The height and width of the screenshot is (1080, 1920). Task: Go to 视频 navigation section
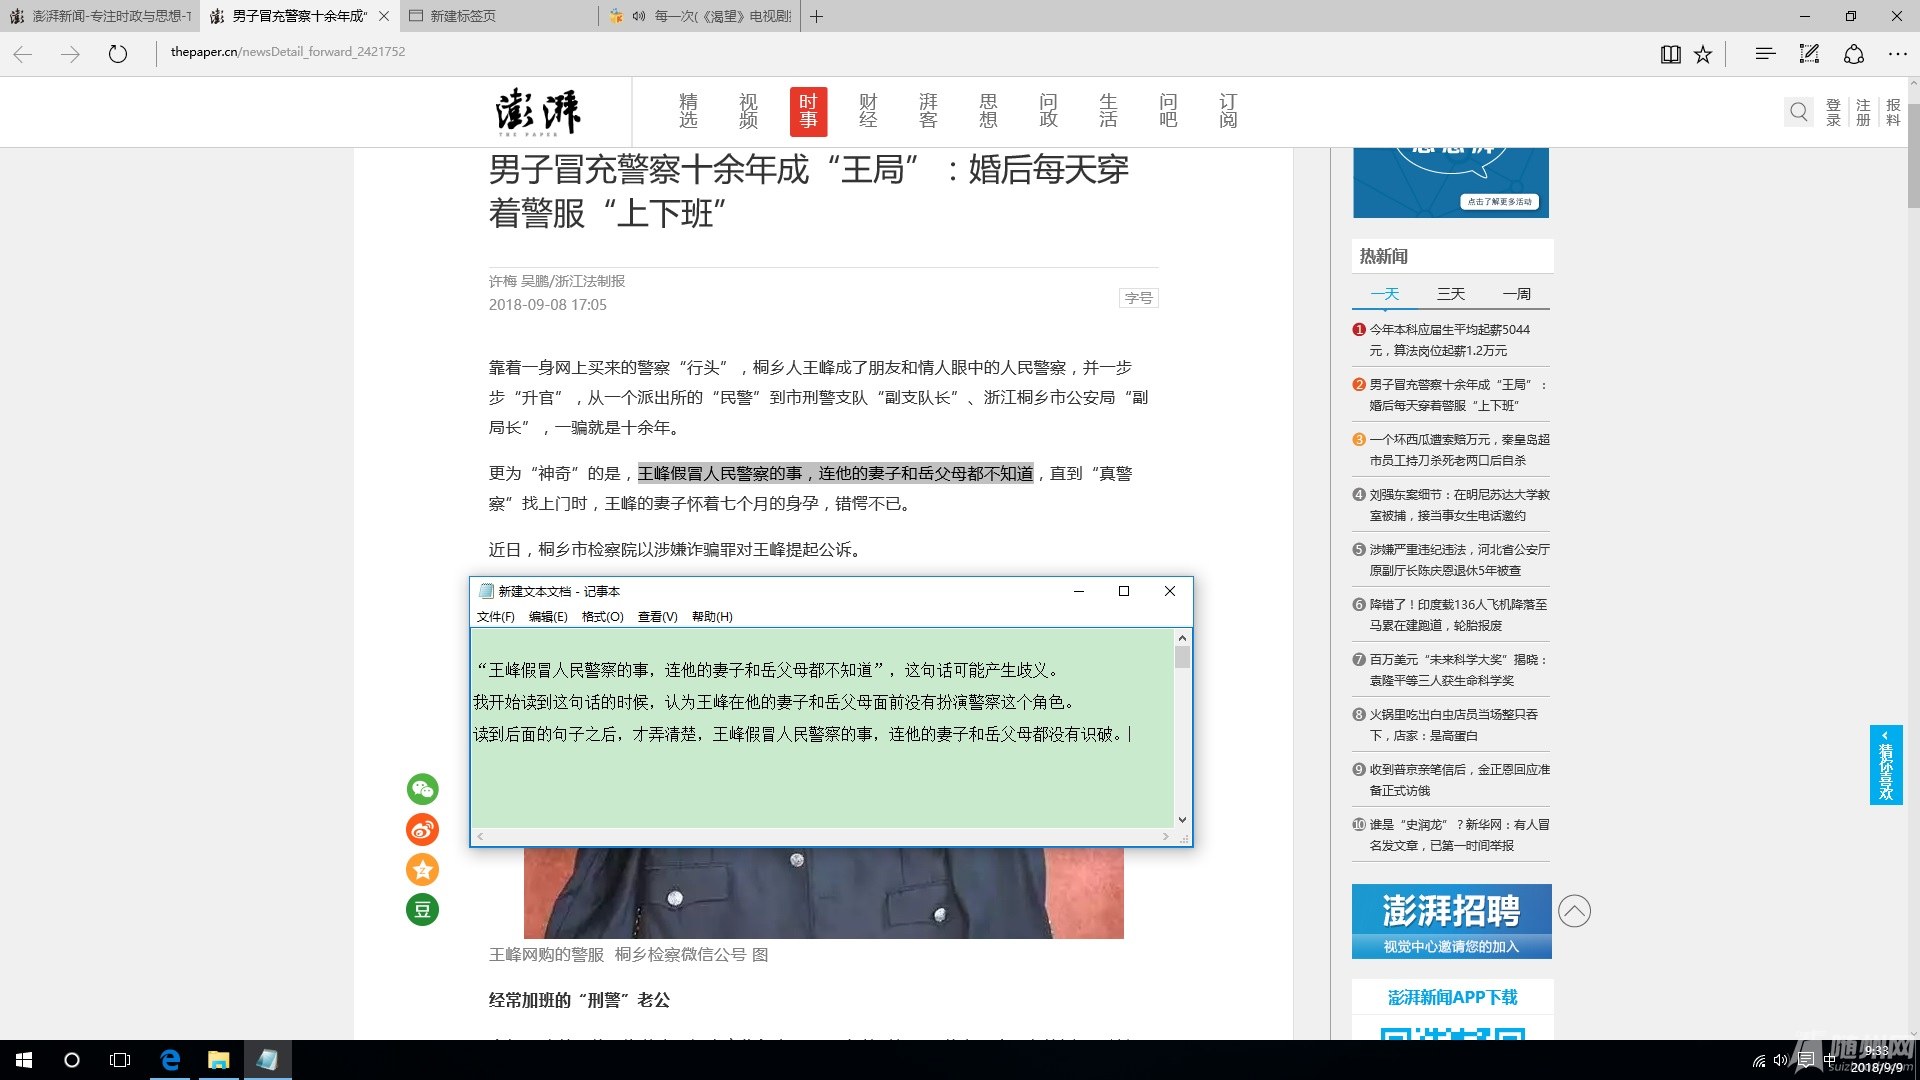click(x=748, y=111)
